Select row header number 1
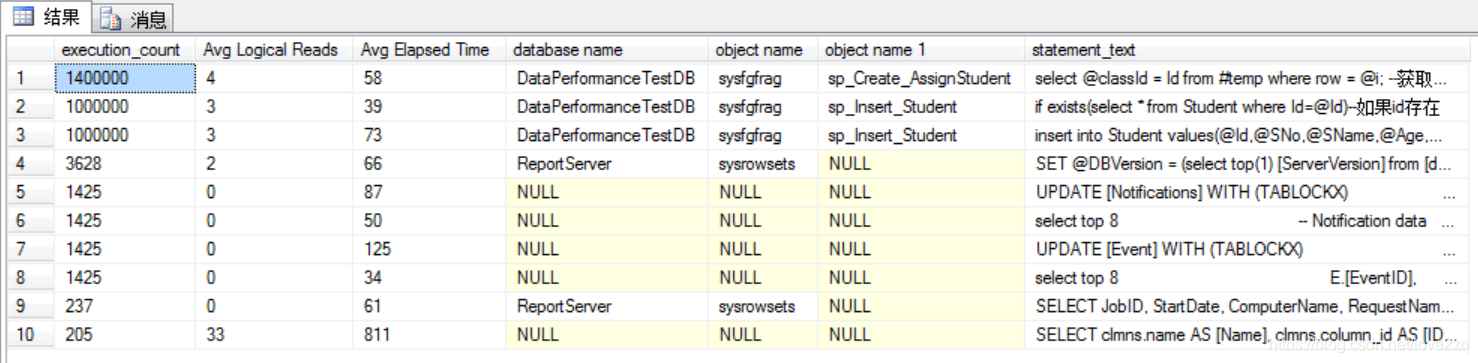1478x363 pixels. pos(31,78)
